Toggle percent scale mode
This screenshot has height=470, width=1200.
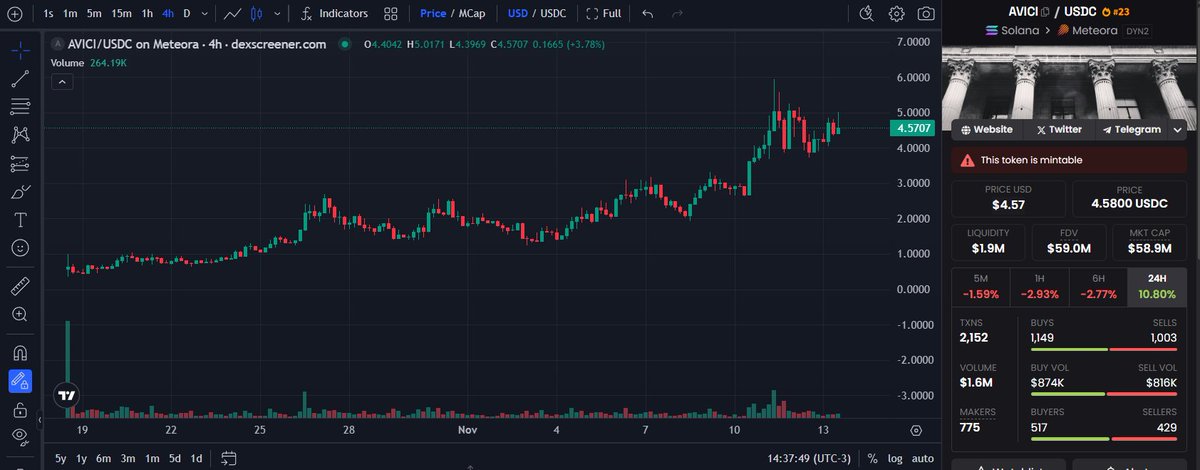[873, 458]
